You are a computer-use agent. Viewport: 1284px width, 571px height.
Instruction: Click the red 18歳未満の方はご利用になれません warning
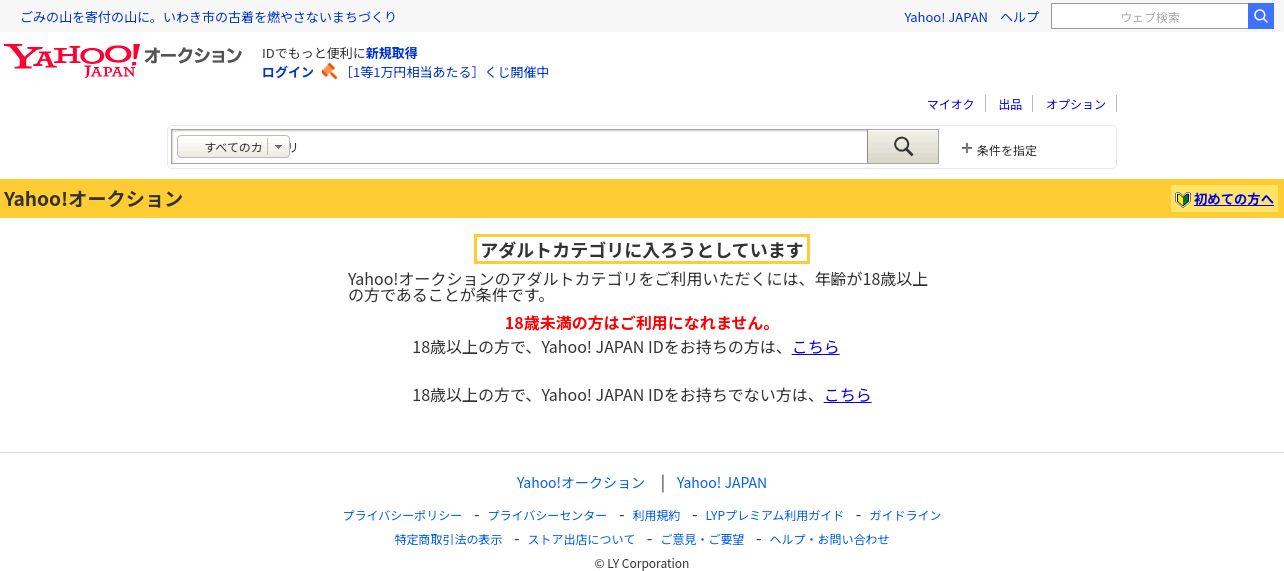point(639,323)
